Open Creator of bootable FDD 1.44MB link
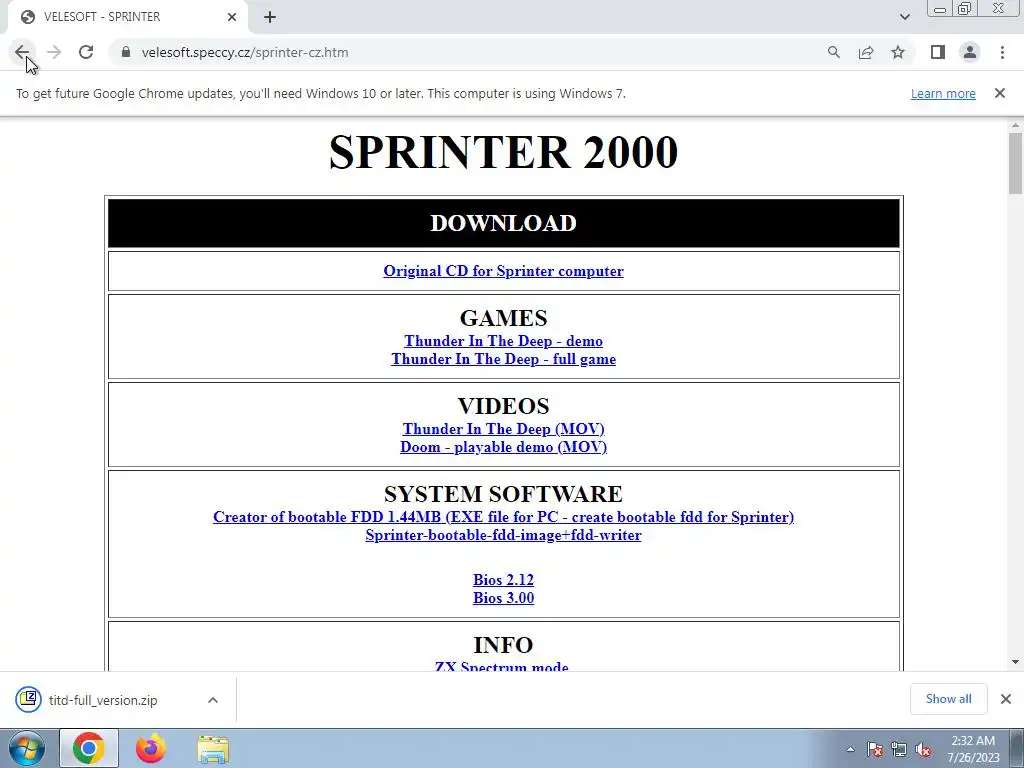This screenshot has height=768, width=1024. 504,517
